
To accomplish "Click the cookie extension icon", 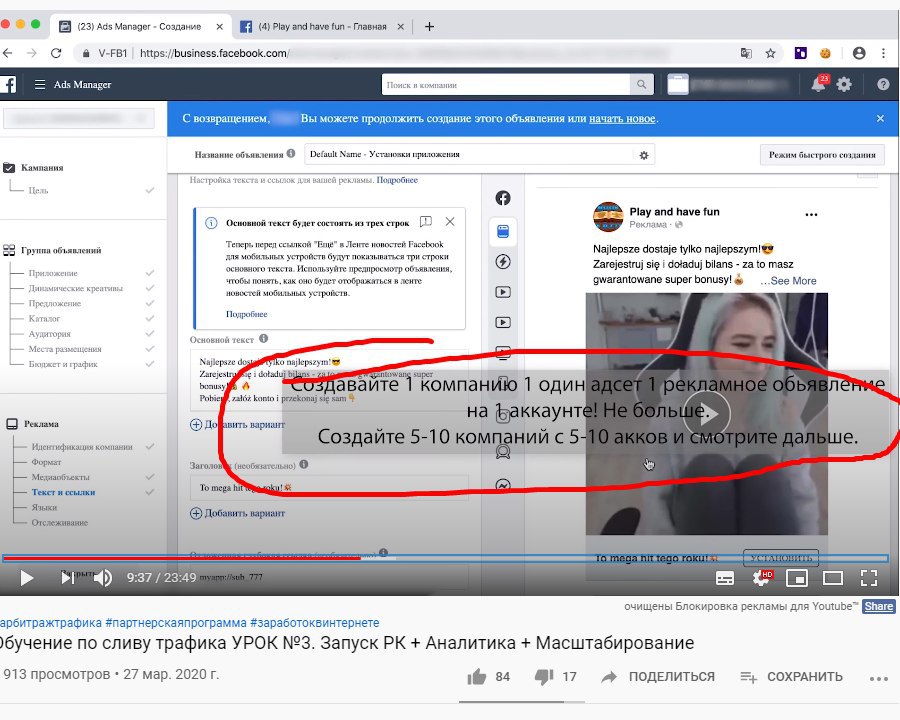I will tap(825, 53).
